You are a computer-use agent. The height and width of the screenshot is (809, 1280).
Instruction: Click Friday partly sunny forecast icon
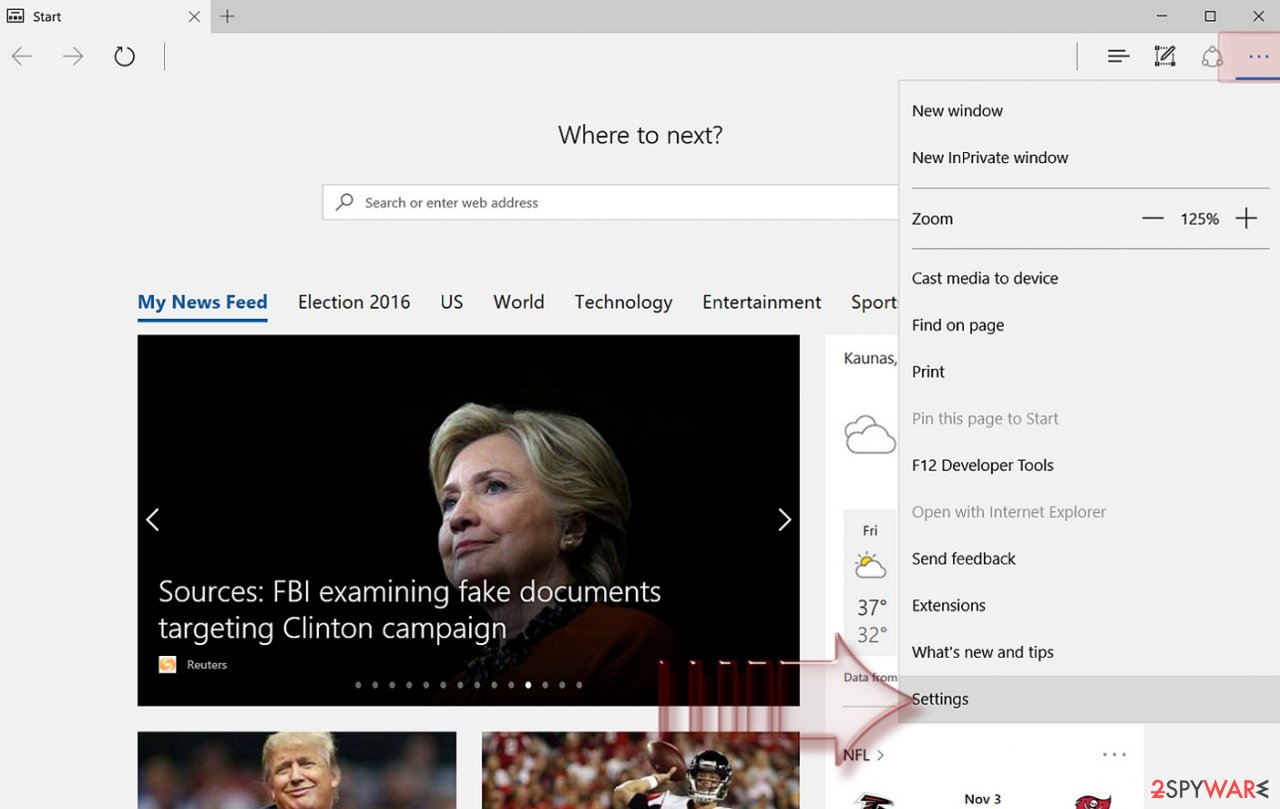point(870,566)
